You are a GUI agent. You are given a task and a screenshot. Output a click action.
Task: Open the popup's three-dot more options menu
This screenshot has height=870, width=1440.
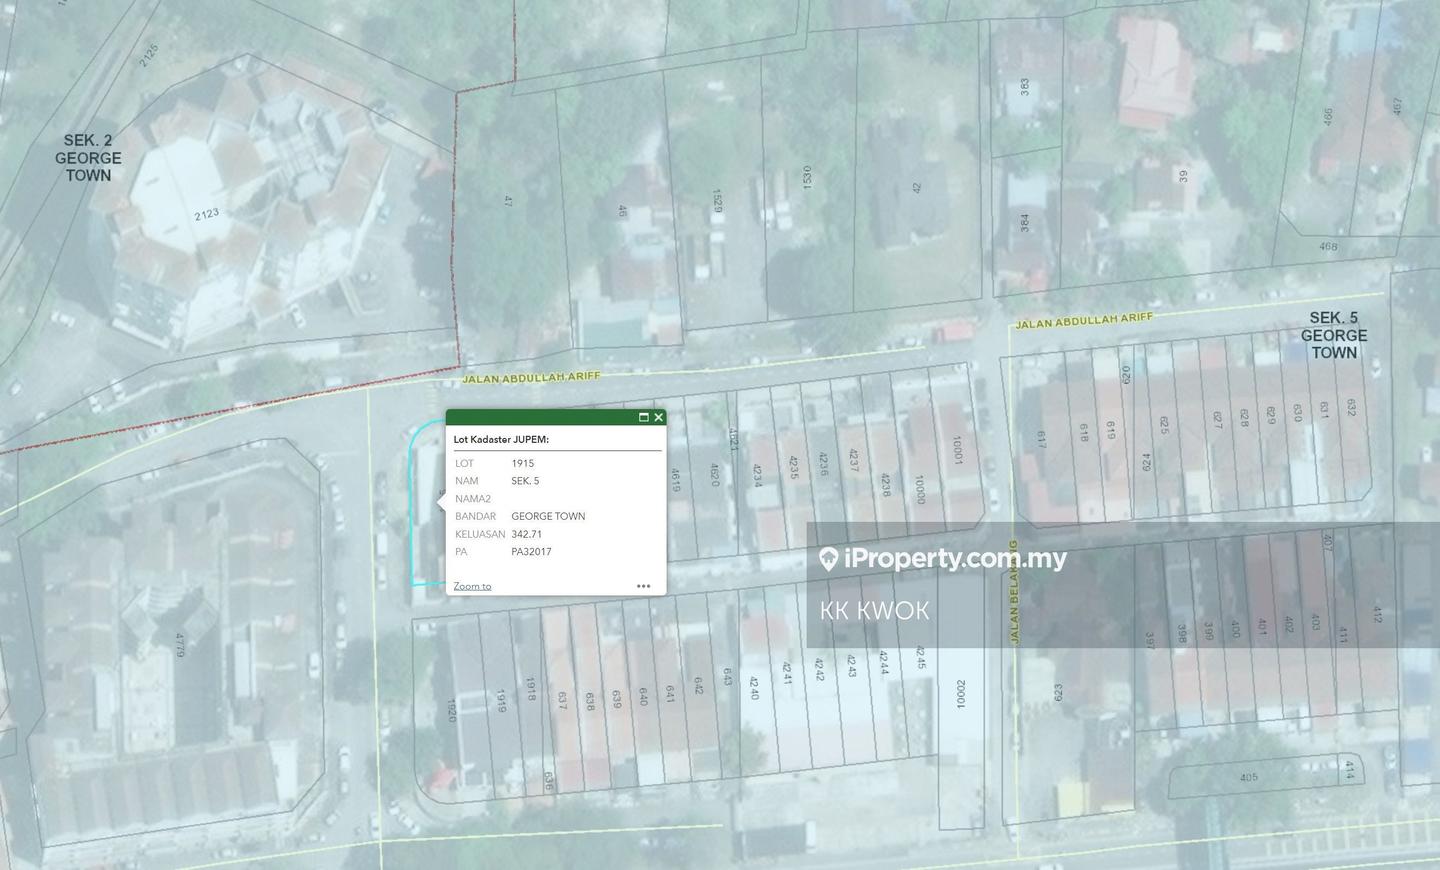coord(643,586)
